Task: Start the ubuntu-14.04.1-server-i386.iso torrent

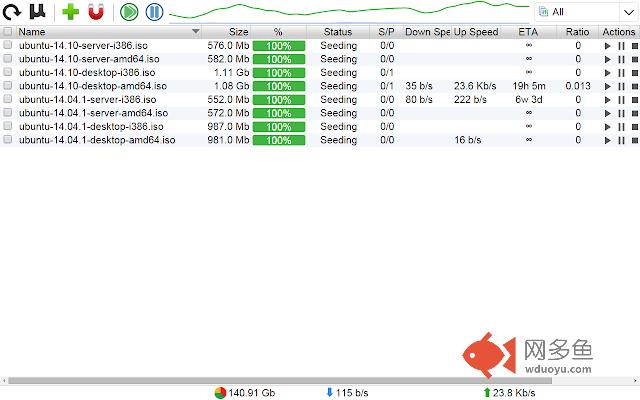Action: (x=608, y=100)
